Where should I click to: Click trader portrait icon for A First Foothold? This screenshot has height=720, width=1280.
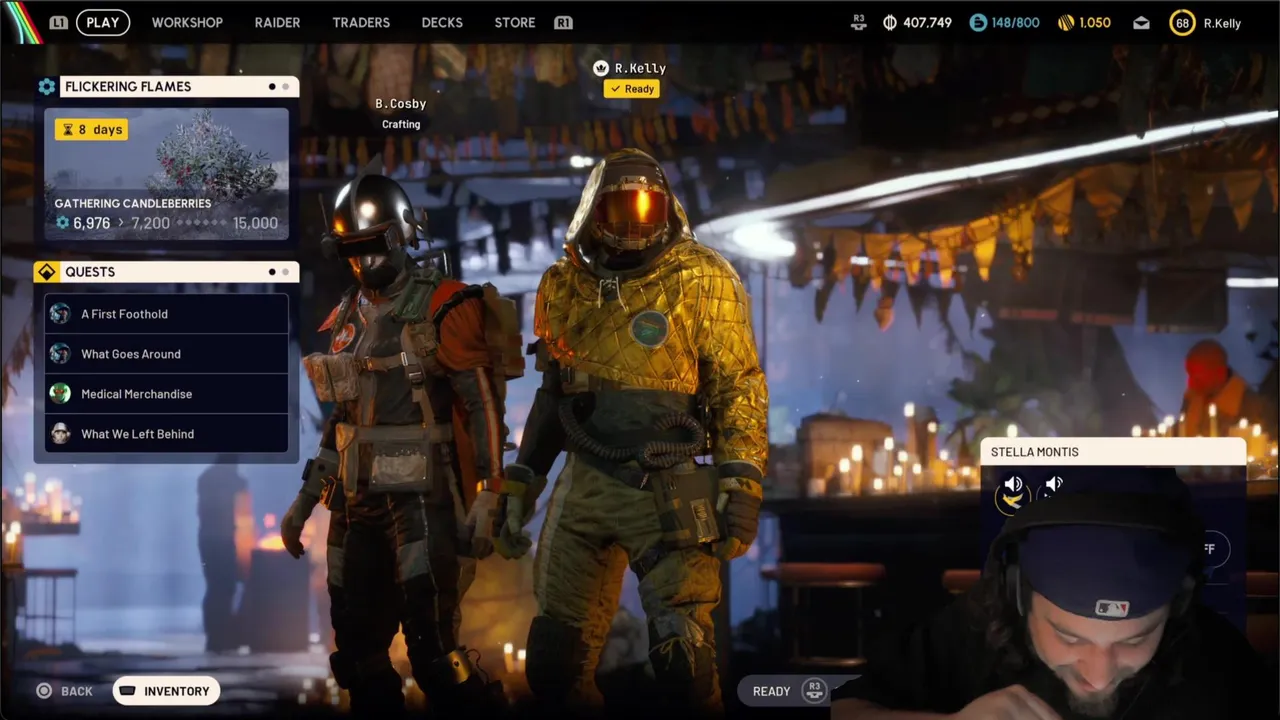point(60,314)
